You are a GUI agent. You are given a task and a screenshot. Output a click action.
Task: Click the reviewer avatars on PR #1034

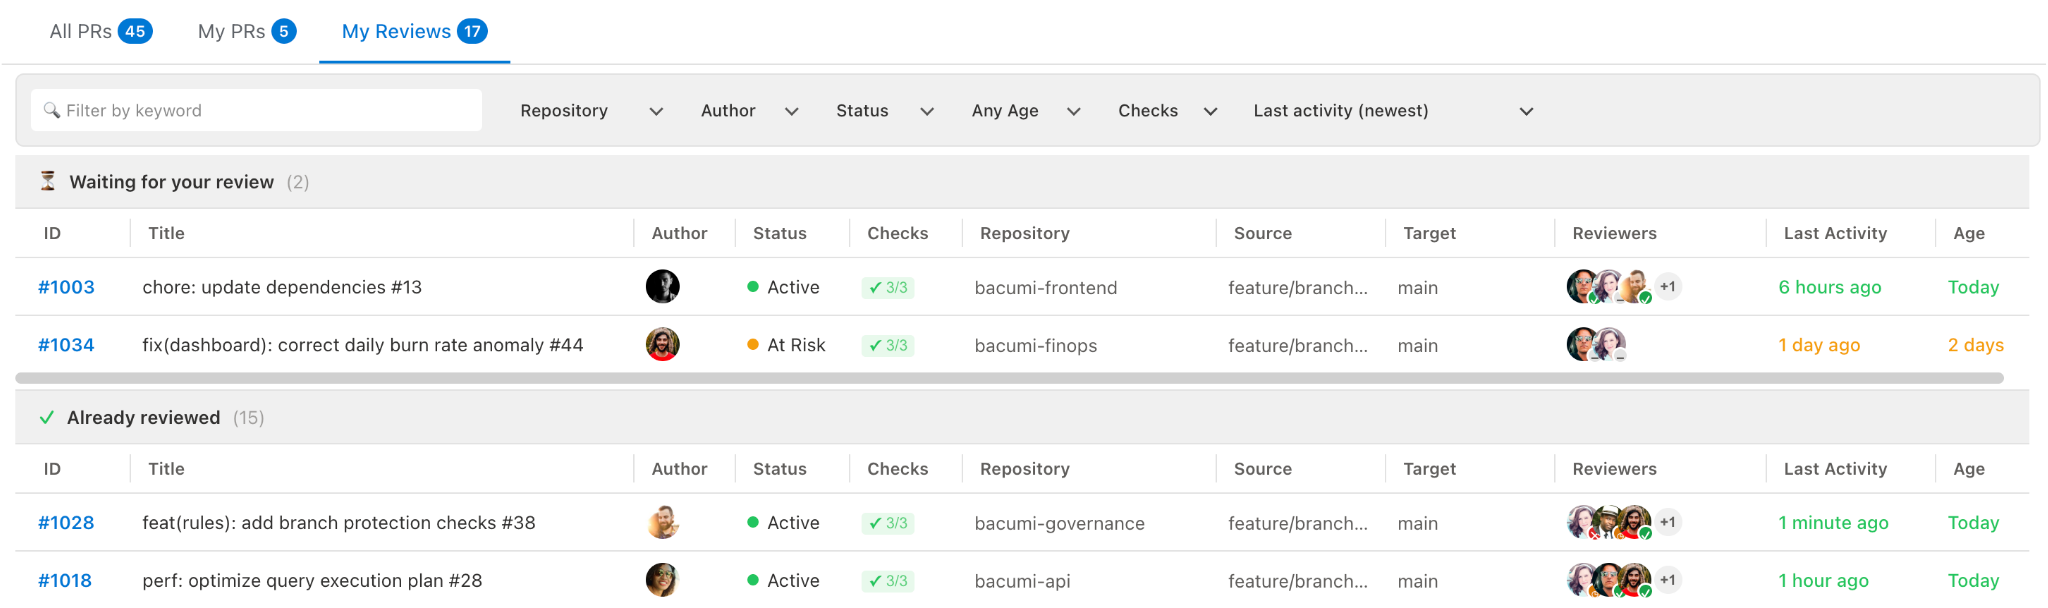(1596, 345)
